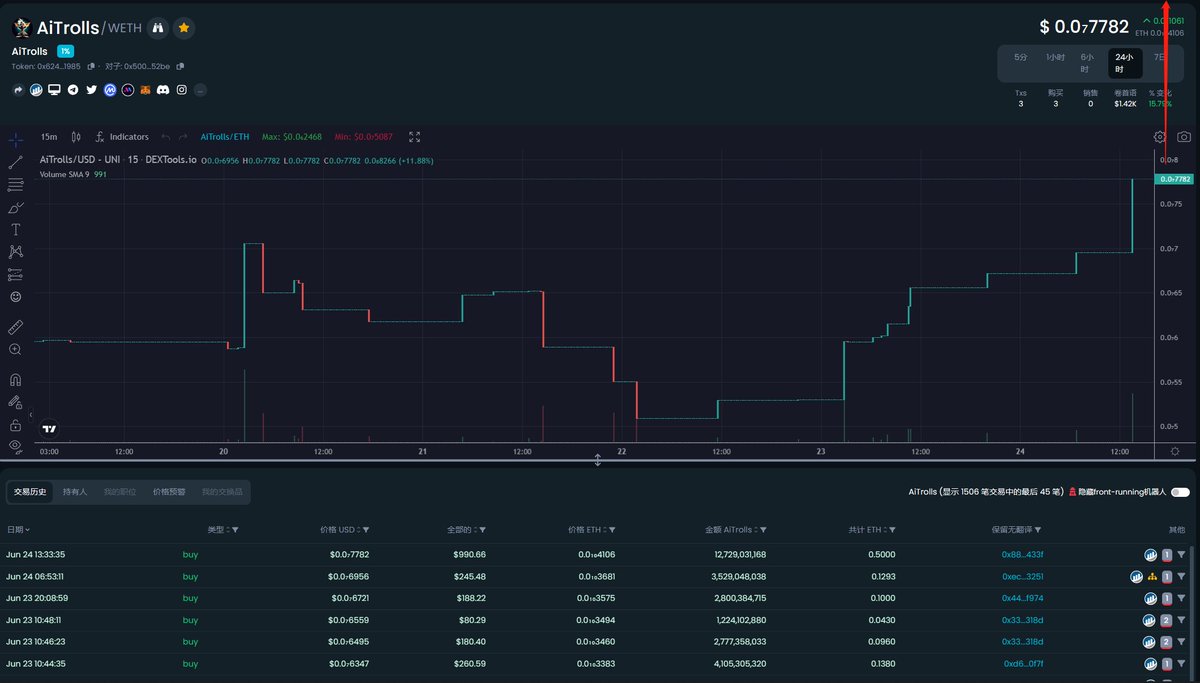The image size is (1200, 683).
Task: Toggle the magnet snap mode
Action: 15,380
